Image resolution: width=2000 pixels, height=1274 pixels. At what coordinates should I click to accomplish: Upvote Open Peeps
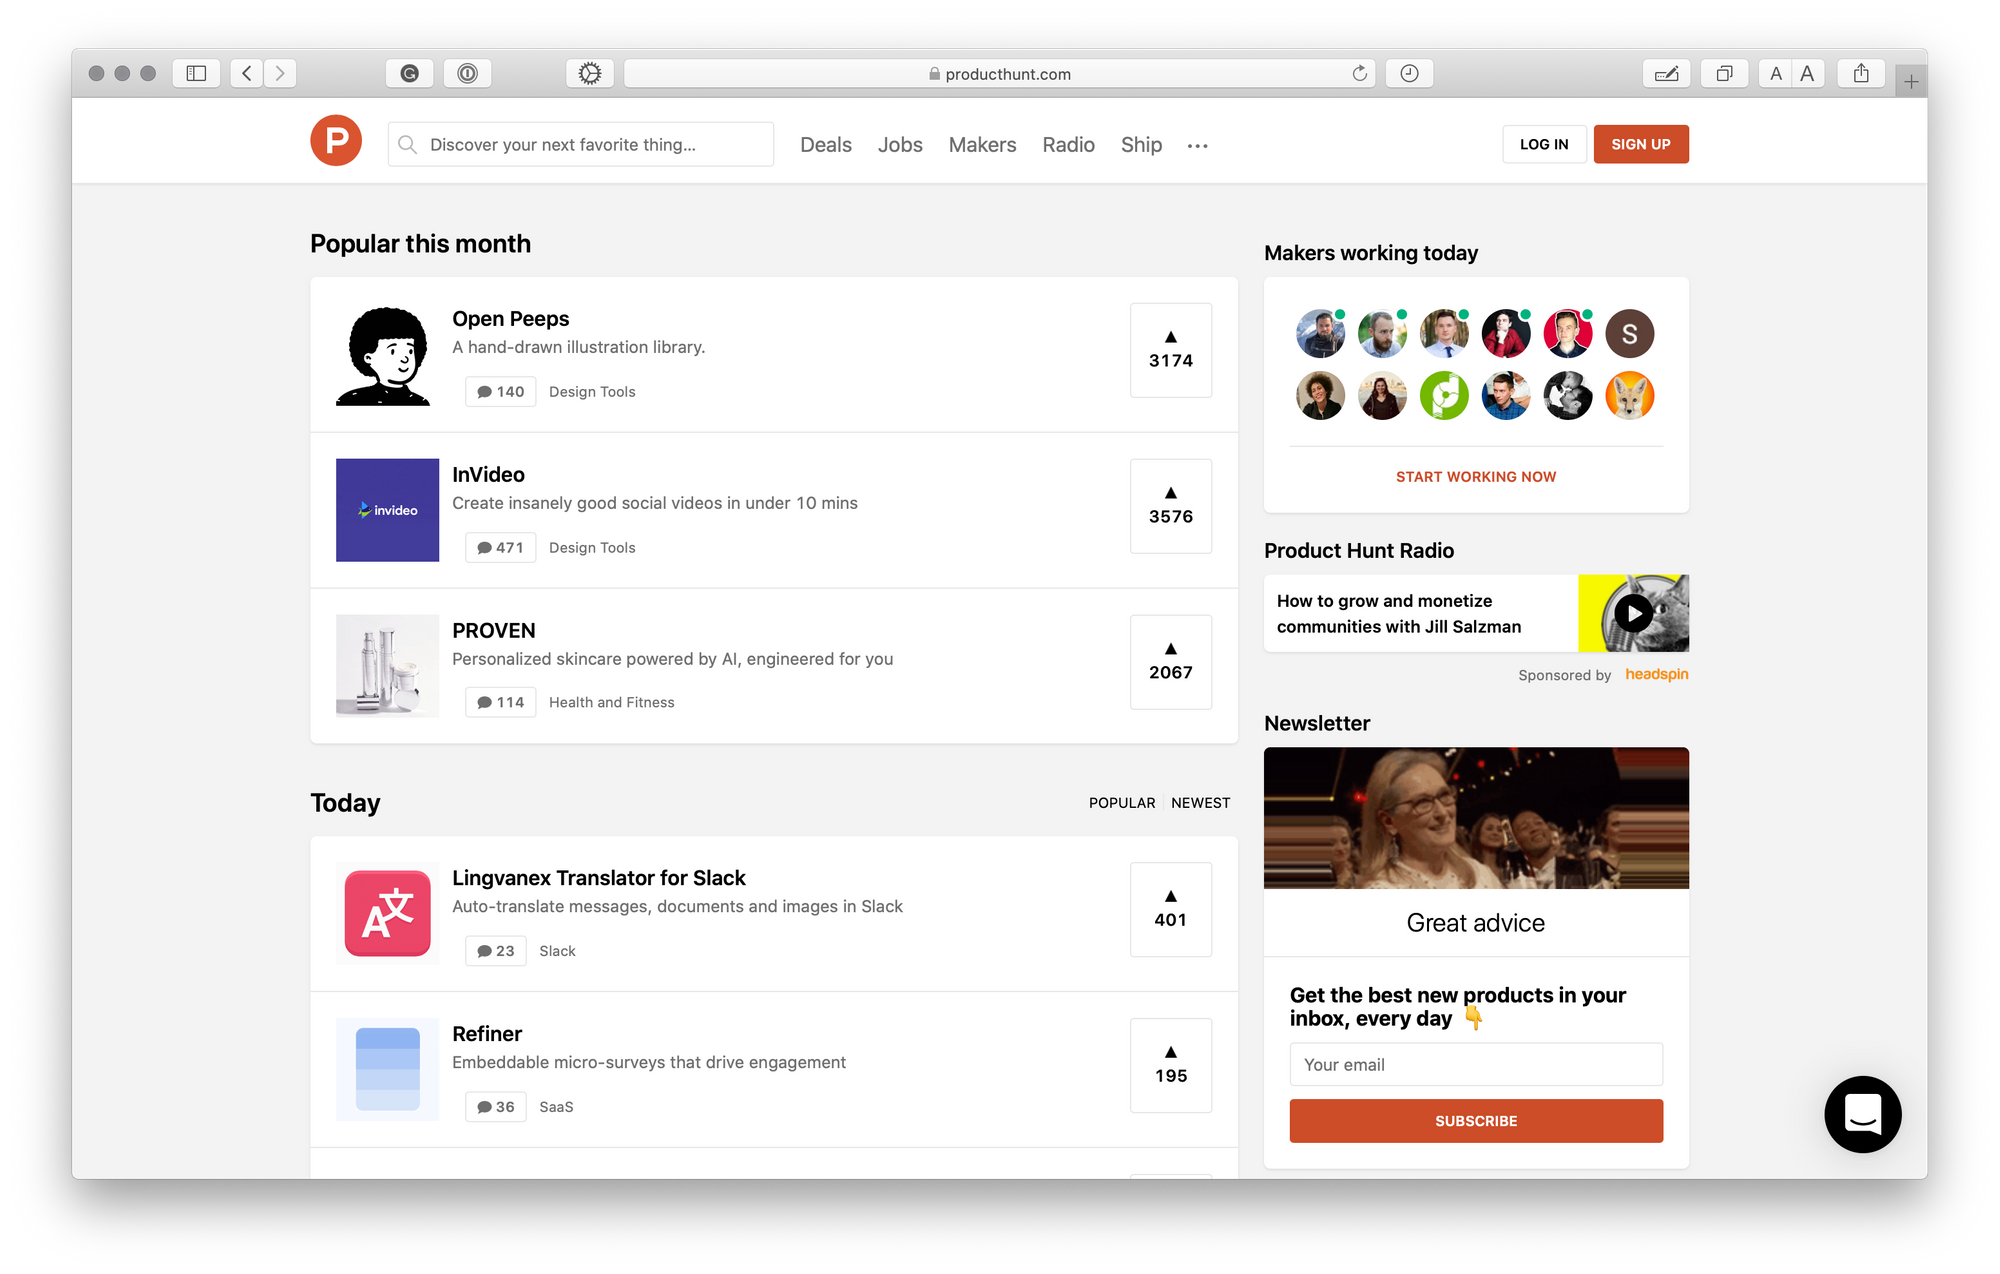[x=1171, y=350]
